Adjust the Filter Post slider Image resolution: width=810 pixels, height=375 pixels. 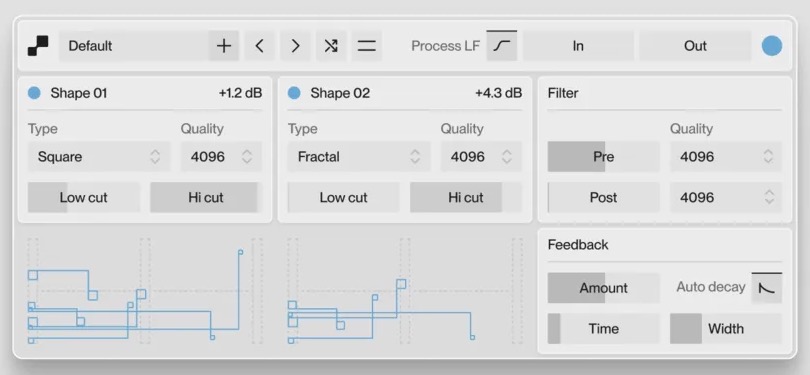(x=603, y=197)
